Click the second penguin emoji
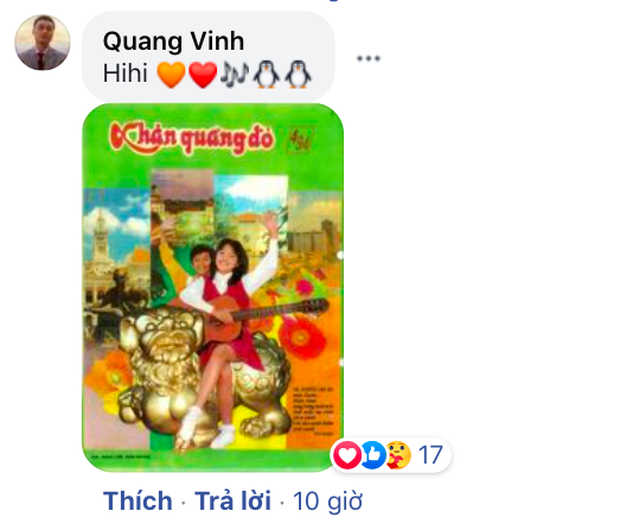 [299, 74]
